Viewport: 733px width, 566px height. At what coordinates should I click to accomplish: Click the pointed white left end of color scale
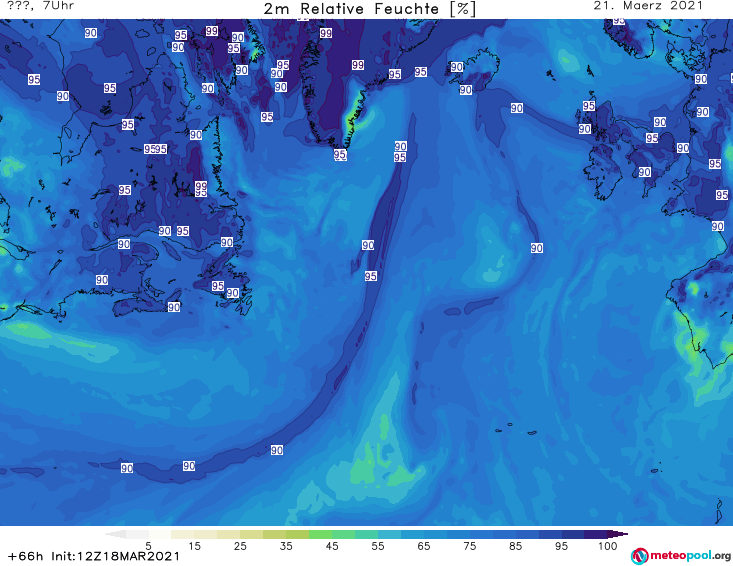[x=115, y=534]
